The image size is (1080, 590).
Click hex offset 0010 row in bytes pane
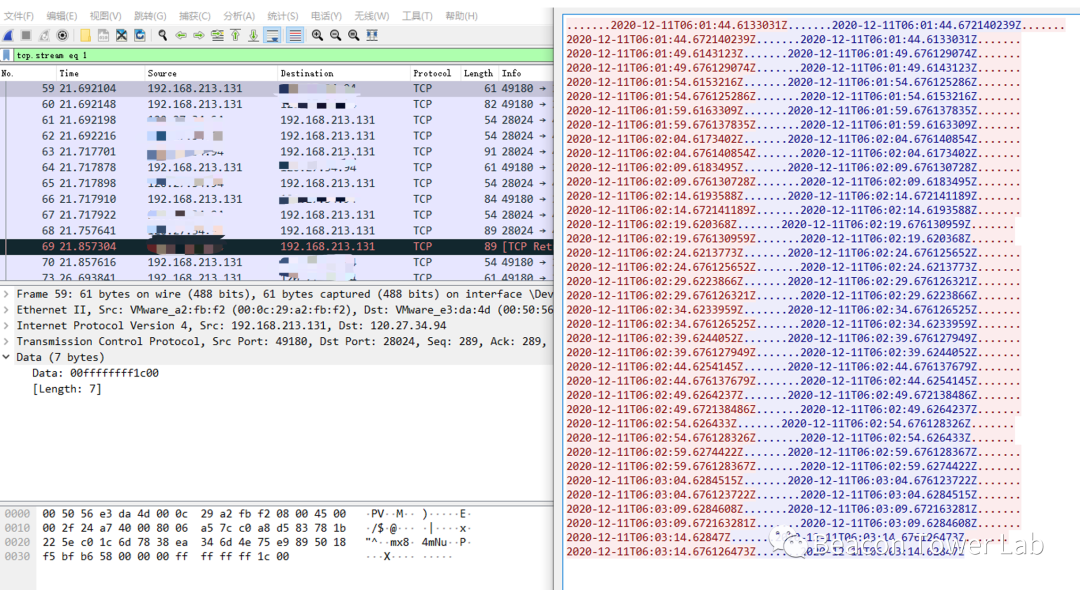click(x=236, y=528)
